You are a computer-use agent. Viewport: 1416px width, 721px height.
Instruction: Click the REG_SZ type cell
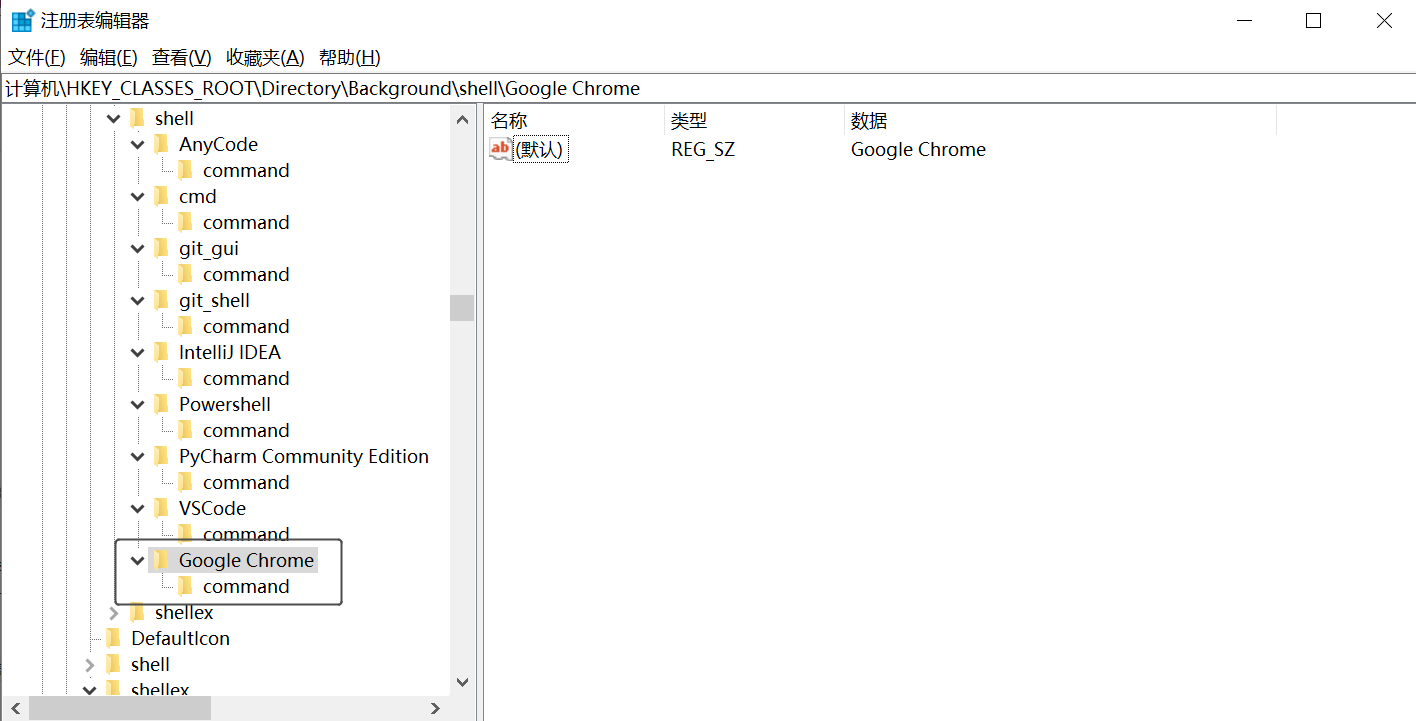(x=703, y=150)
